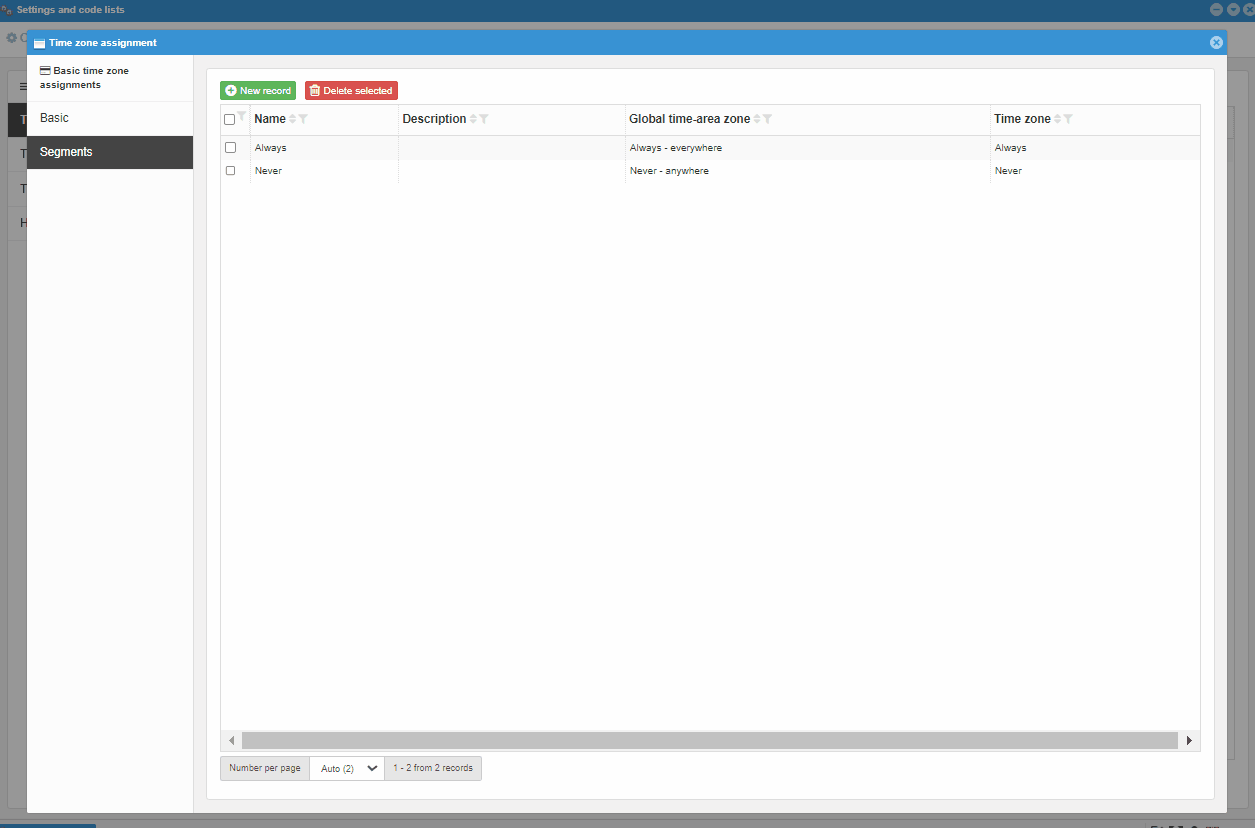
Task: Sort records by the Description column
Action: 473,119
